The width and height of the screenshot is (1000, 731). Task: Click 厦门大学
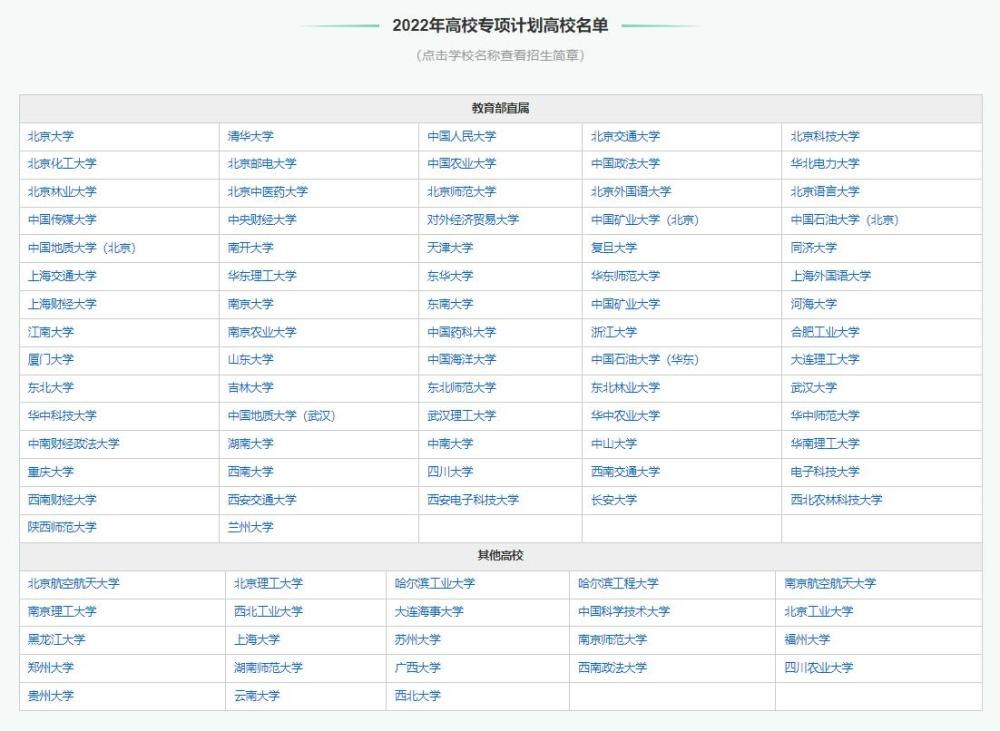tap(50, 360)
